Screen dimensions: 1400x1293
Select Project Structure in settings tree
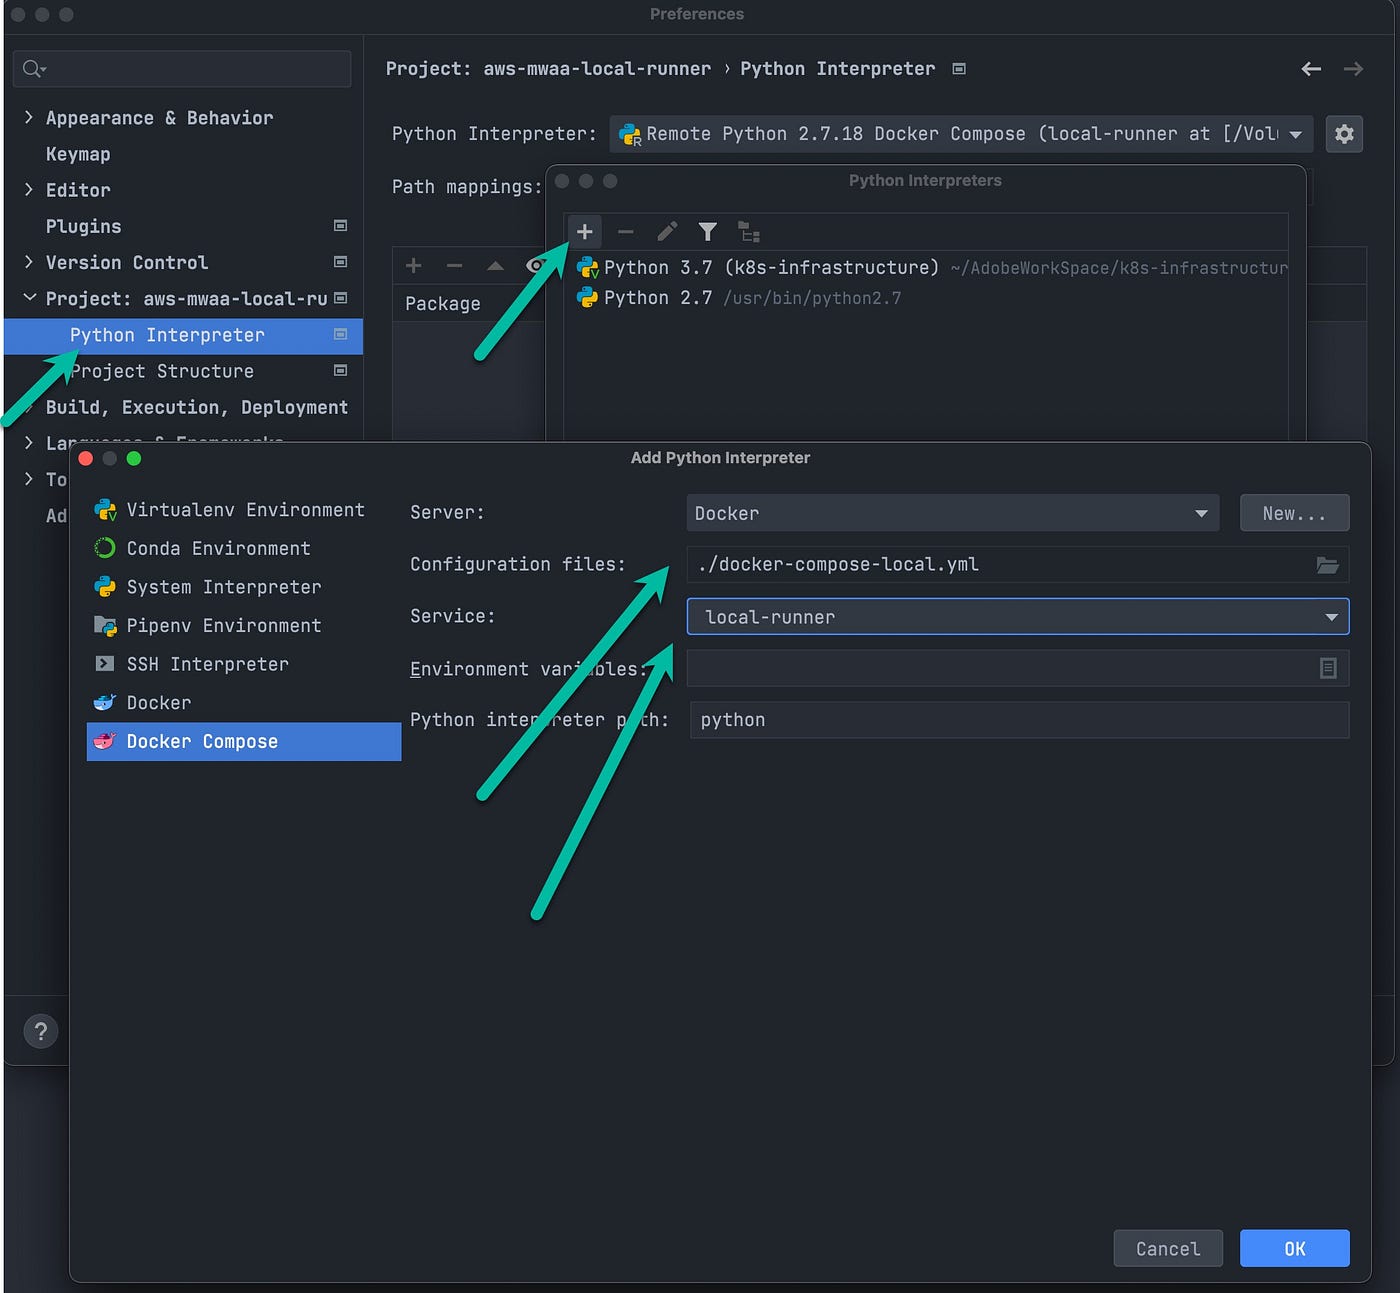[162, 371]
